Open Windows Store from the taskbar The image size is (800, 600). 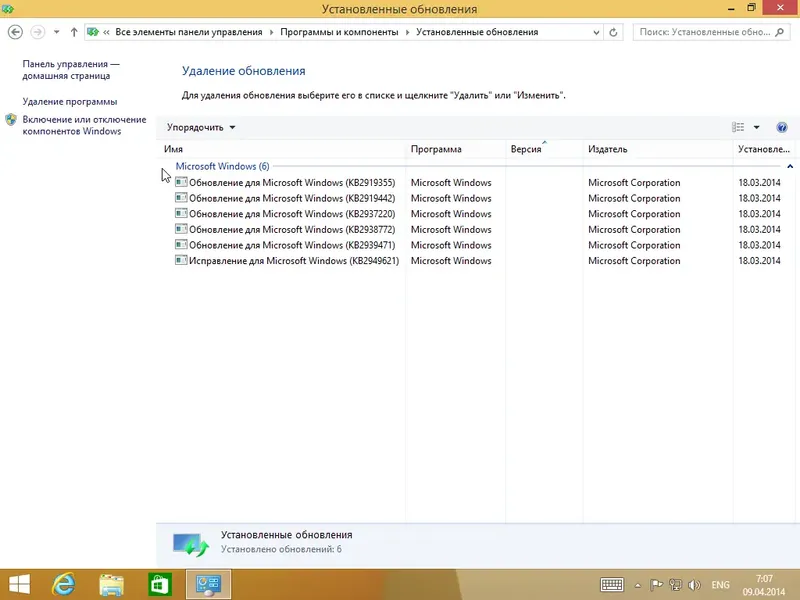159,585
